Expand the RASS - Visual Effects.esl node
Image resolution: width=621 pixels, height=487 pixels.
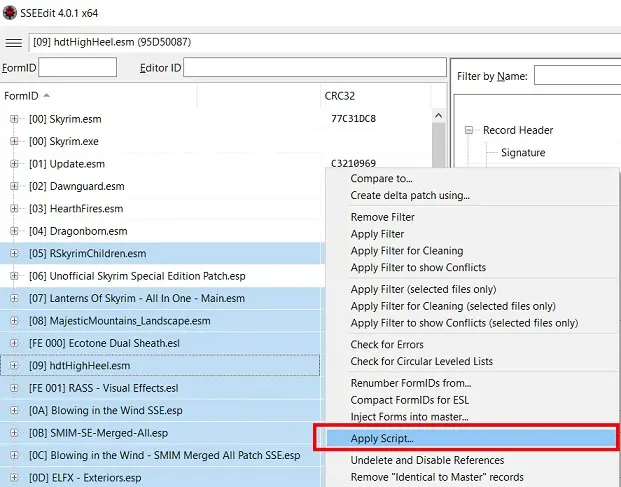(14, 388)
